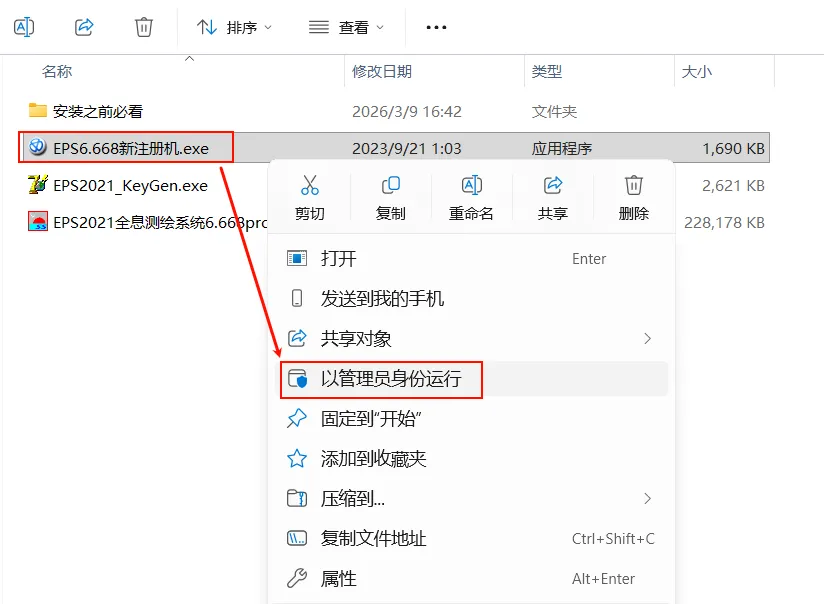
Task: Click the path icon beside 复制文件地址
Action: (x=297, y=538)
